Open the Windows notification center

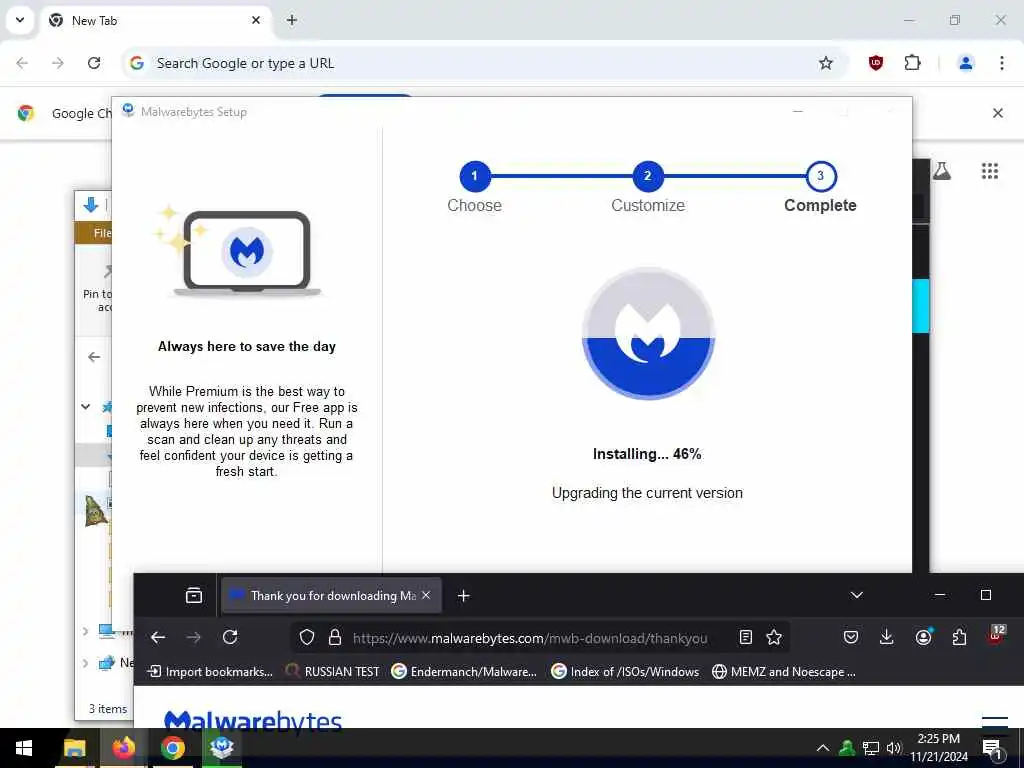pyautogui.click(x=992, y=749)
